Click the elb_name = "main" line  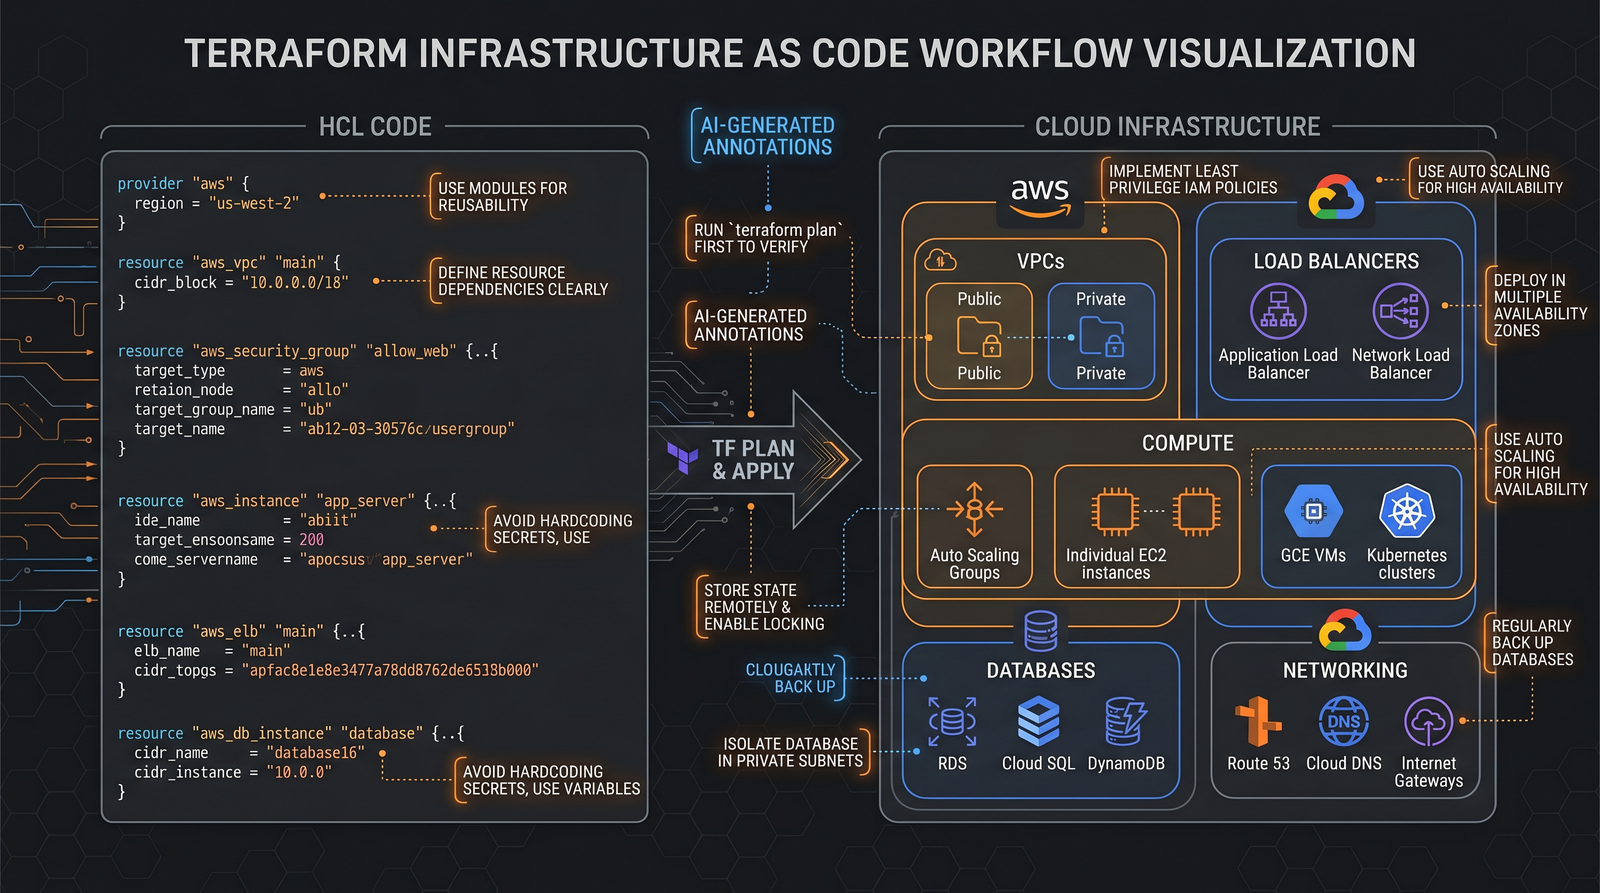(x=212, y=651)
